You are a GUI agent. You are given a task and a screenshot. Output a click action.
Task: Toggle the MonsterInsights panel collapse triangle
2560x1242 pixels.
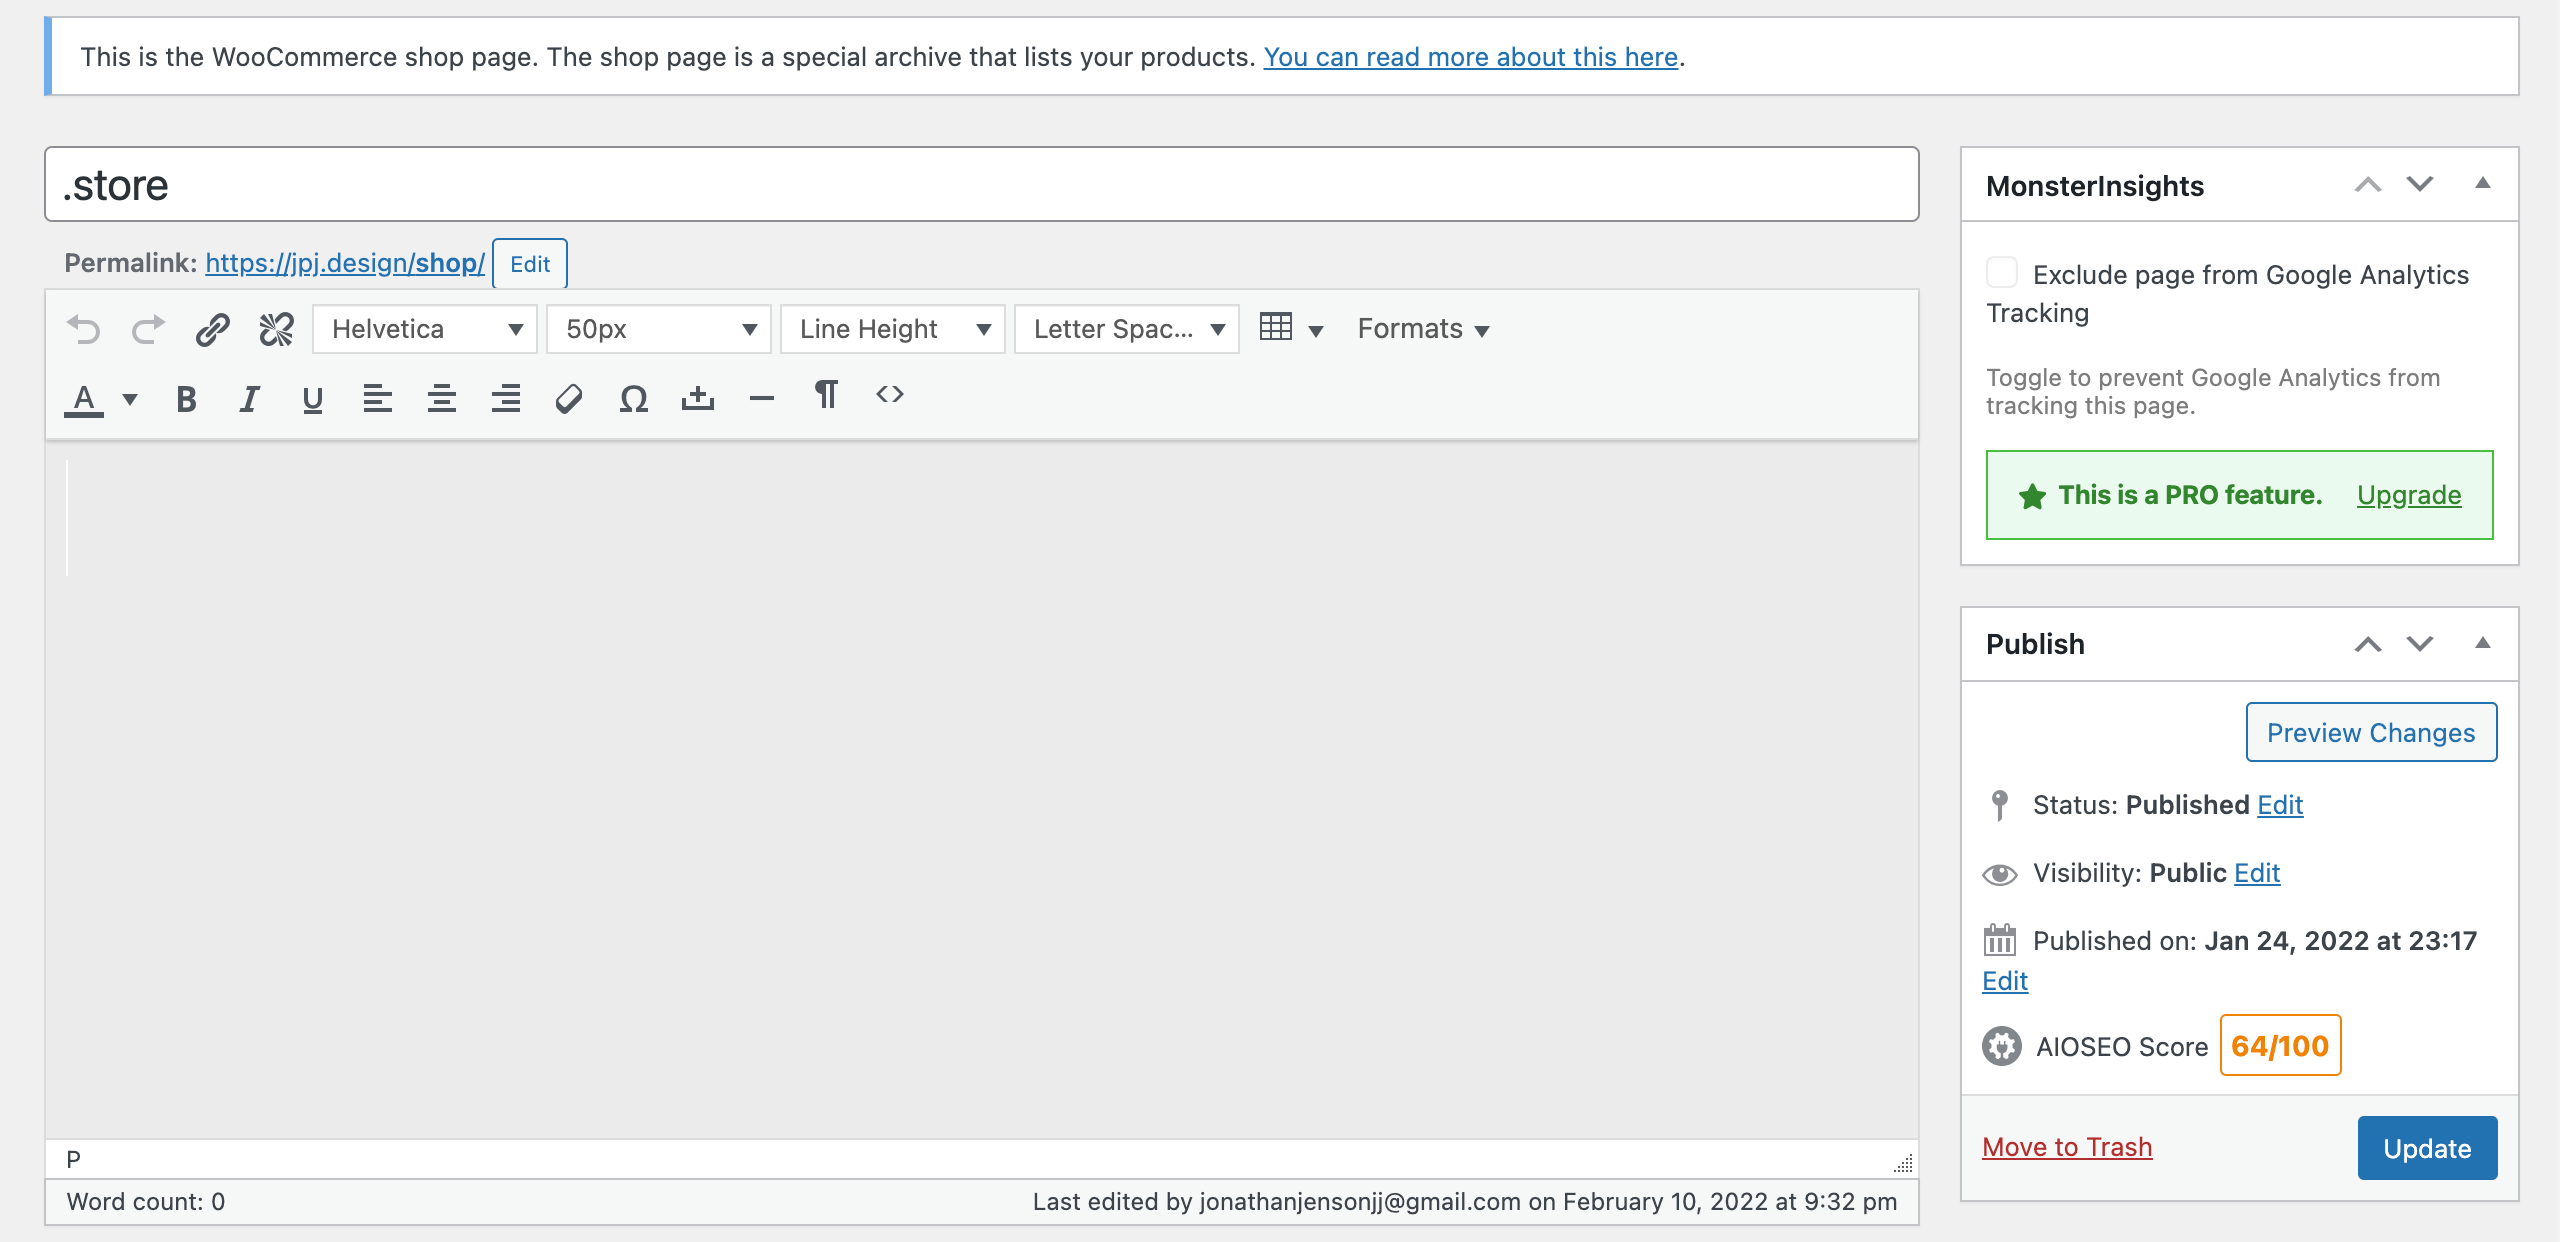click(2482, 184)
